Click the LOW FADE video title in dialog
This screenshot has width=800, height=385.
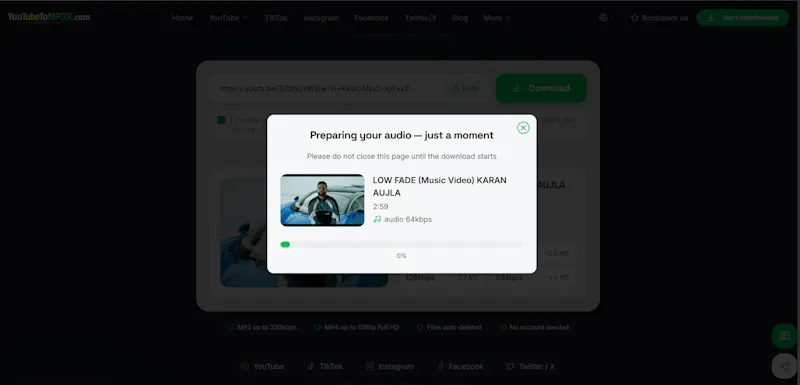(x=440, y=187)
